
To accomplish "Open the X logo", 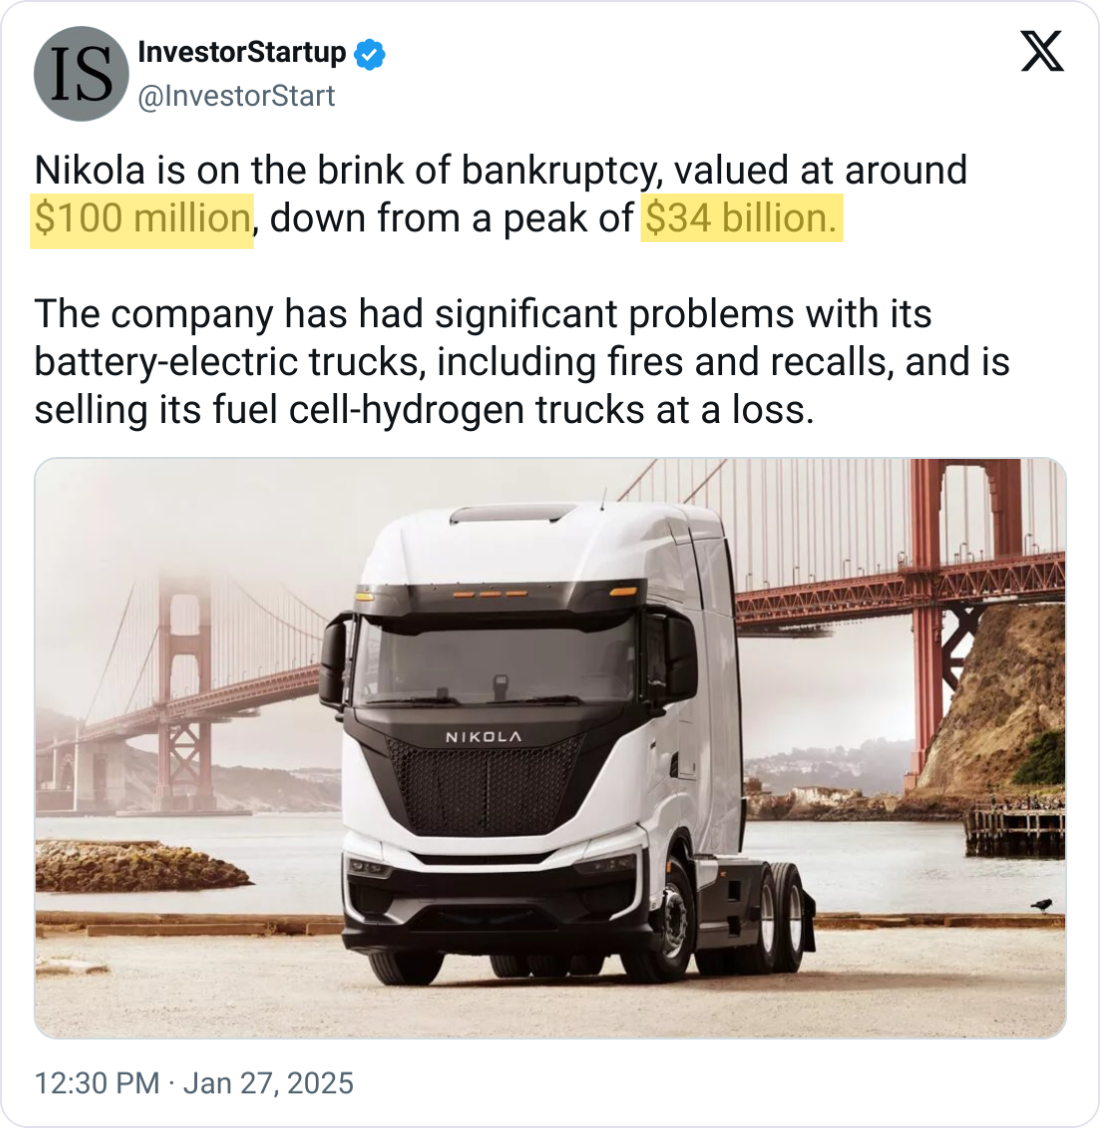I will (1042, 50).
